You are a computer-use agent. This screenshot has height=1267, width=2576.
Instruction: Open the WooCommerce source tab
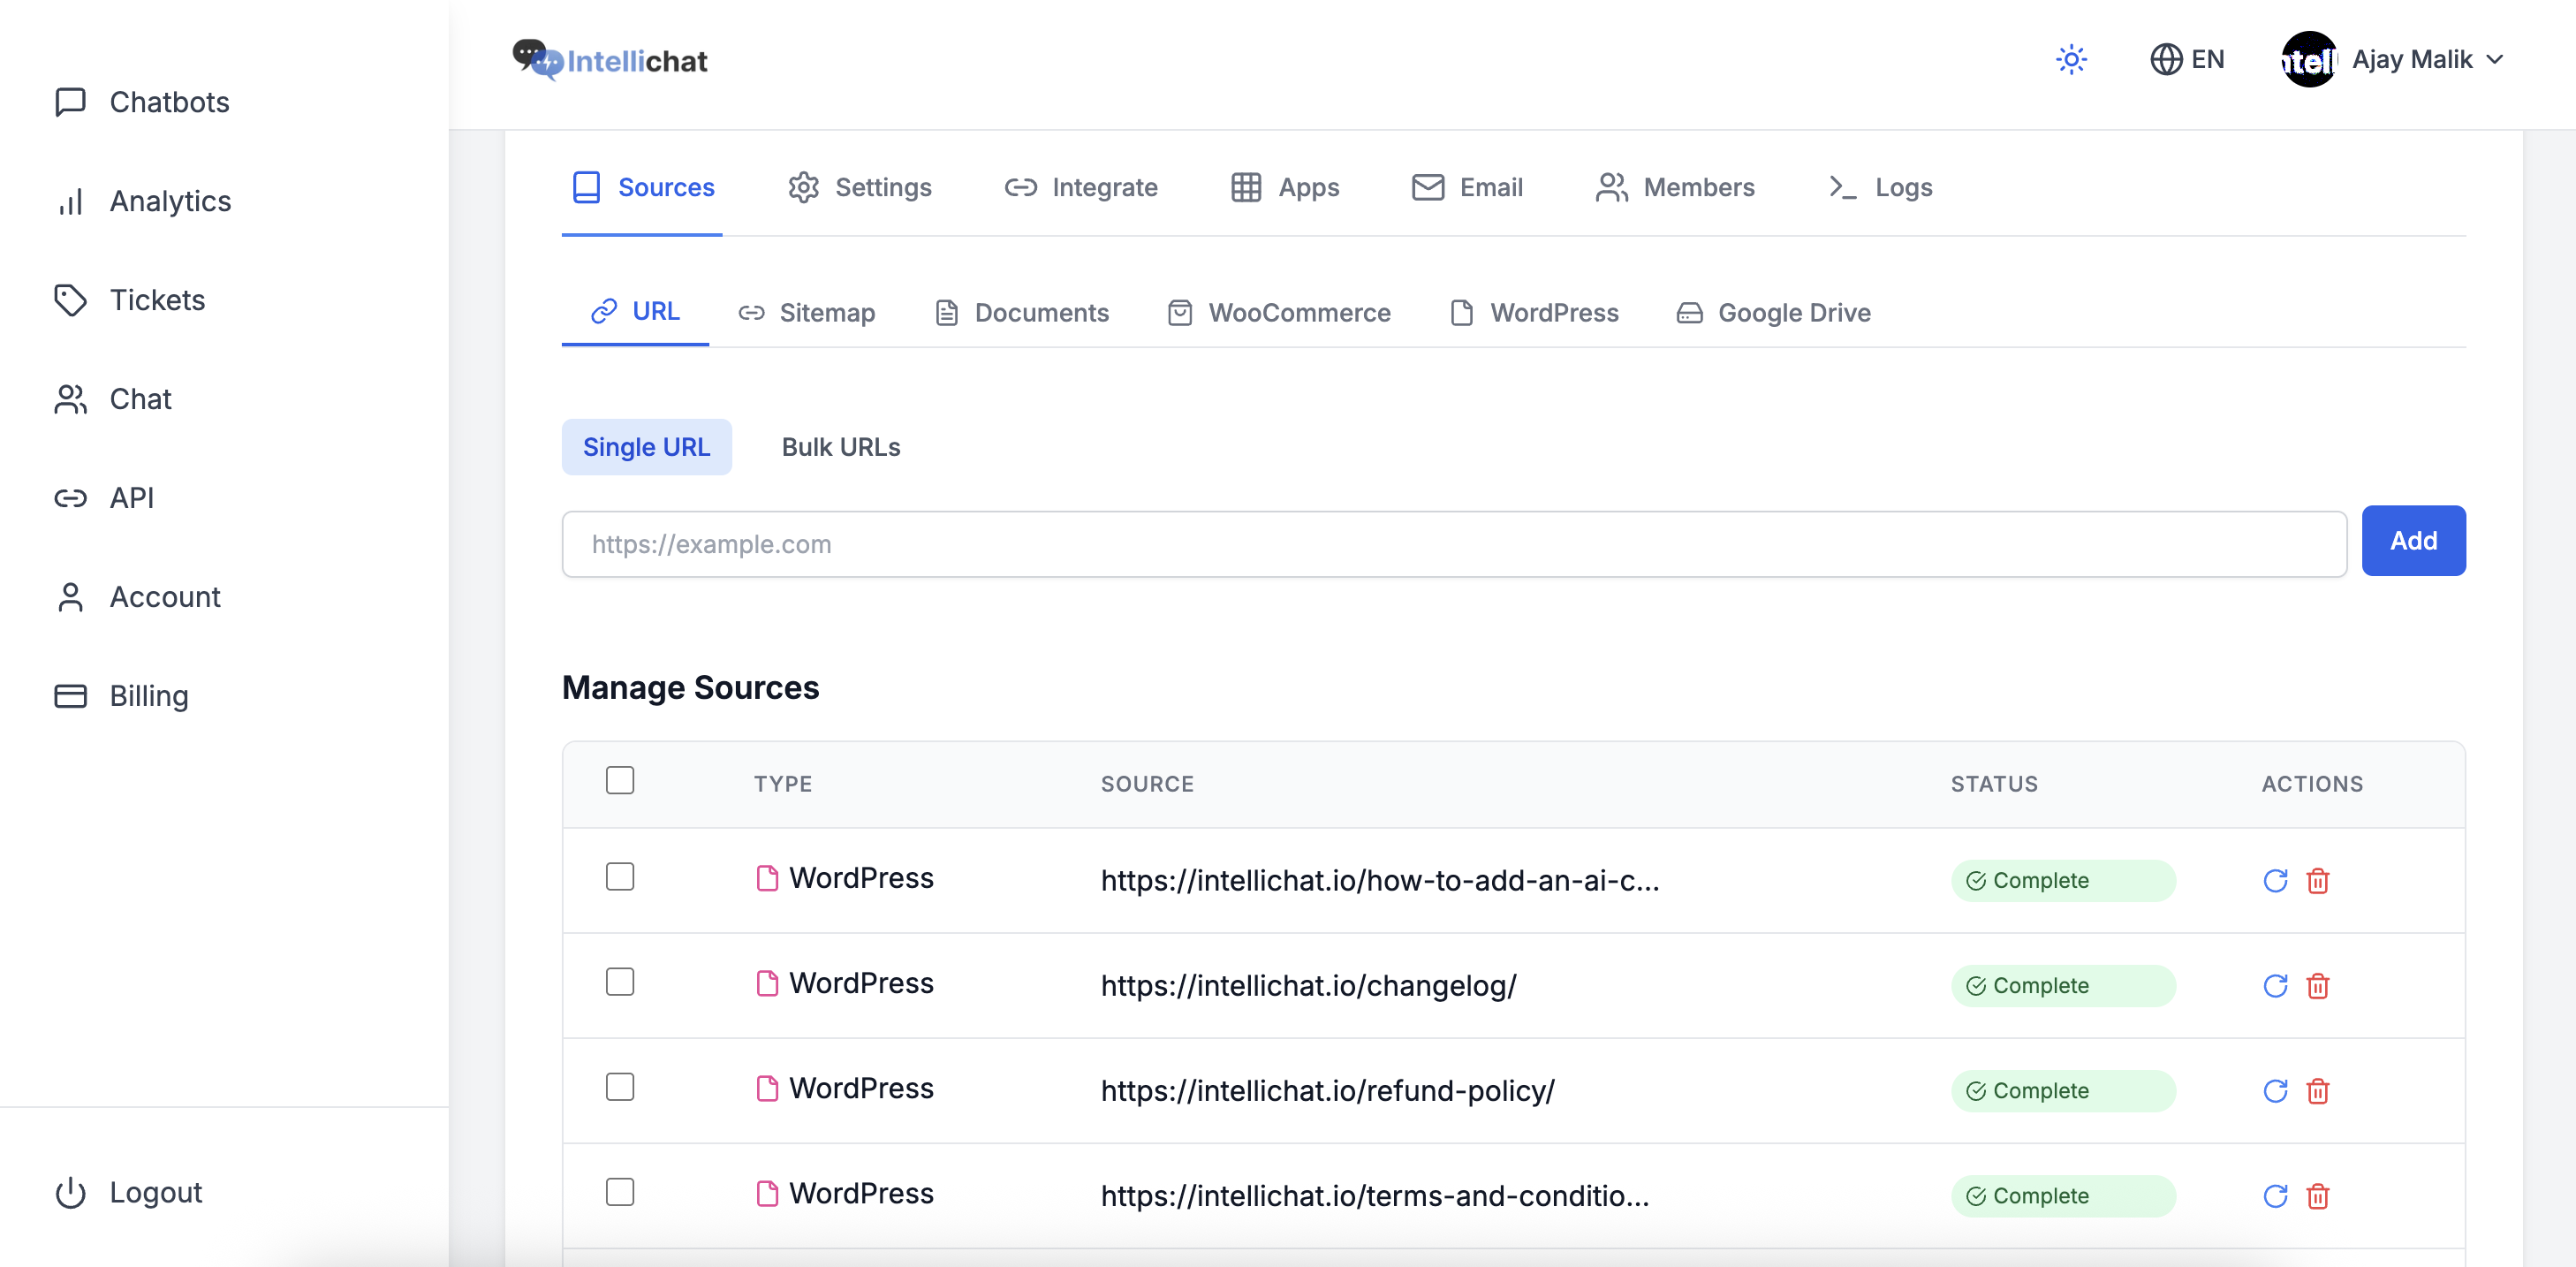point(1280,312)
